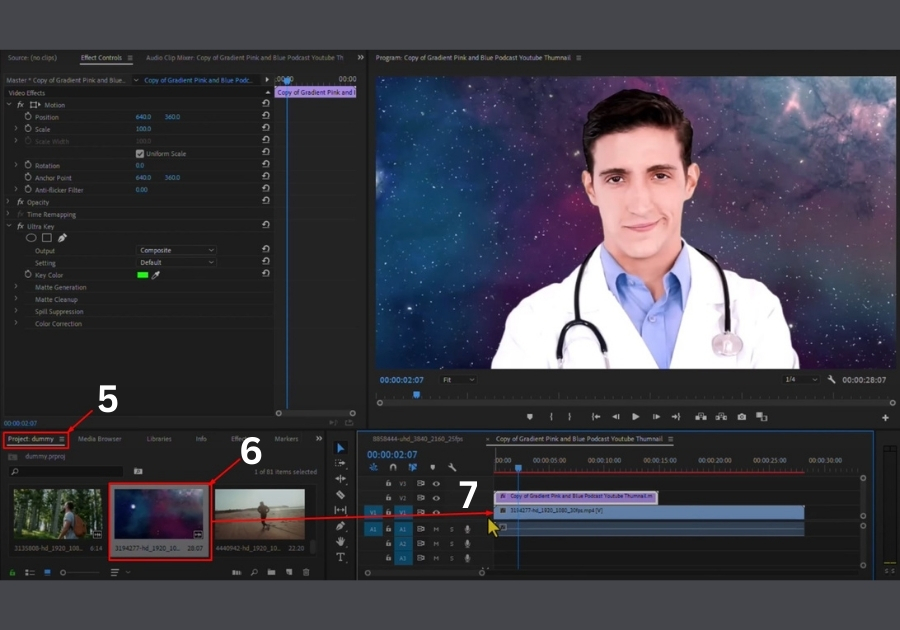This screenshot has width=900, height=630.
Task: Select the Ripple Edit tool
Action: coord(340,479)
